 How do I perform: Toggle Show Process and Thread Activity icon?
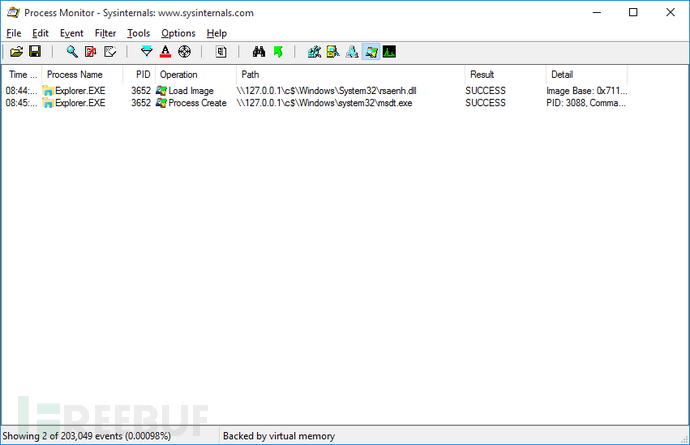click(x=371, y=52)
